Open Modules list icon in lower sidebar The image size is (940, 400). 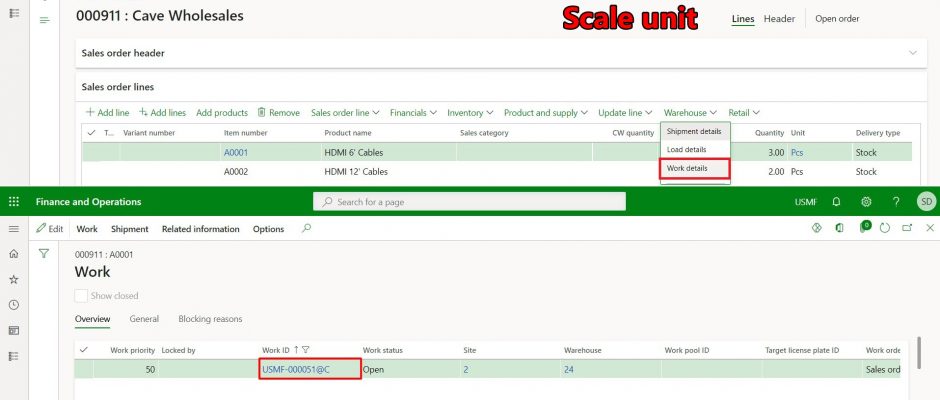coord(14,356)
